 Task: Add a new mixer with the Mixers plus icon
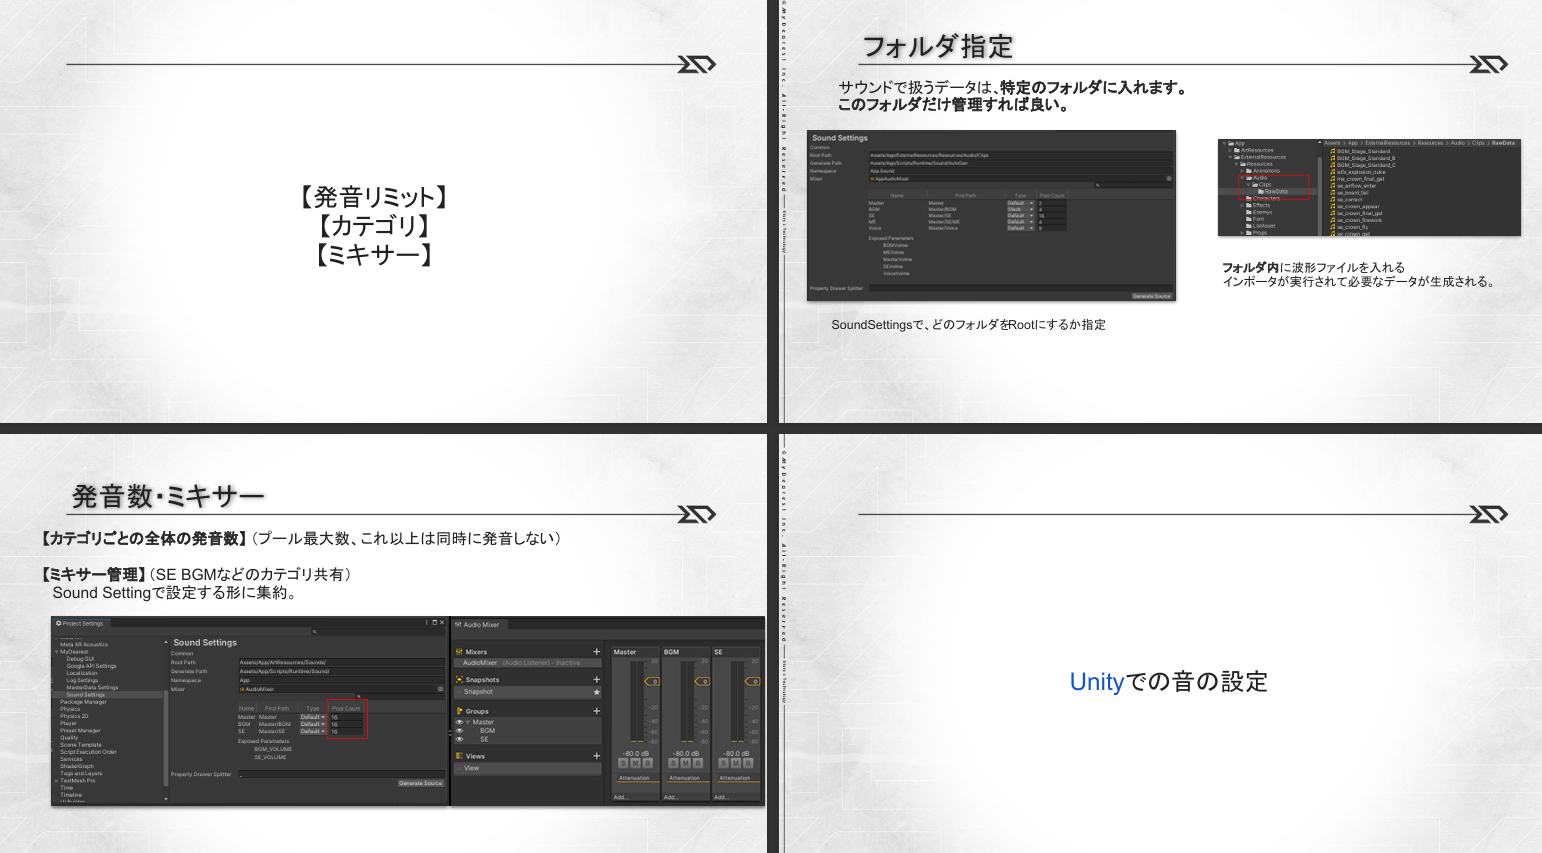pos(598,652)
